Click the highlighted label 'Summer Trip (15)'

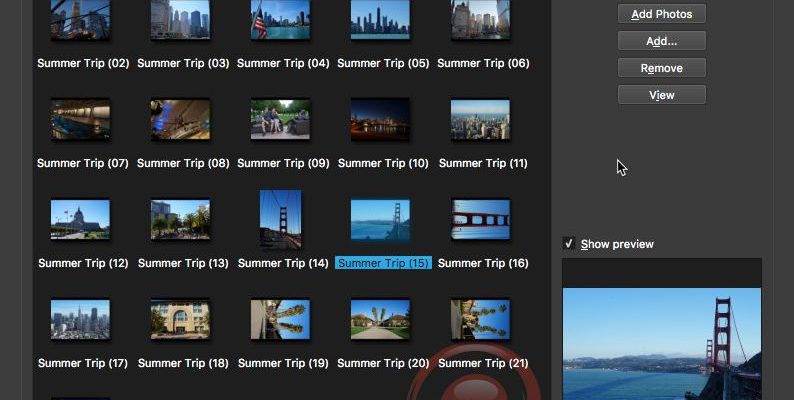point(383,263)
